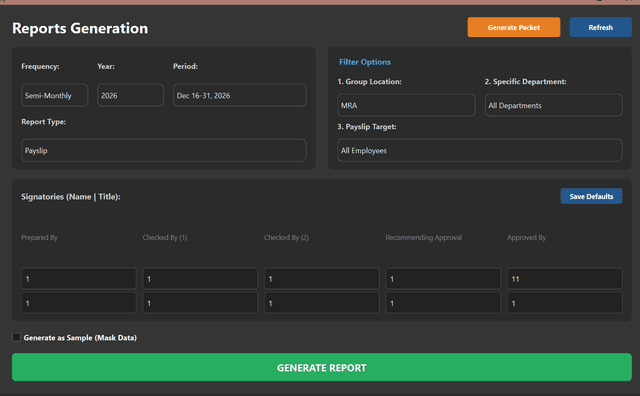The height and width of the screenshot is (396, 640).
Task: Click the Recommending Approval name field
Action: click(x=443, y=279)
